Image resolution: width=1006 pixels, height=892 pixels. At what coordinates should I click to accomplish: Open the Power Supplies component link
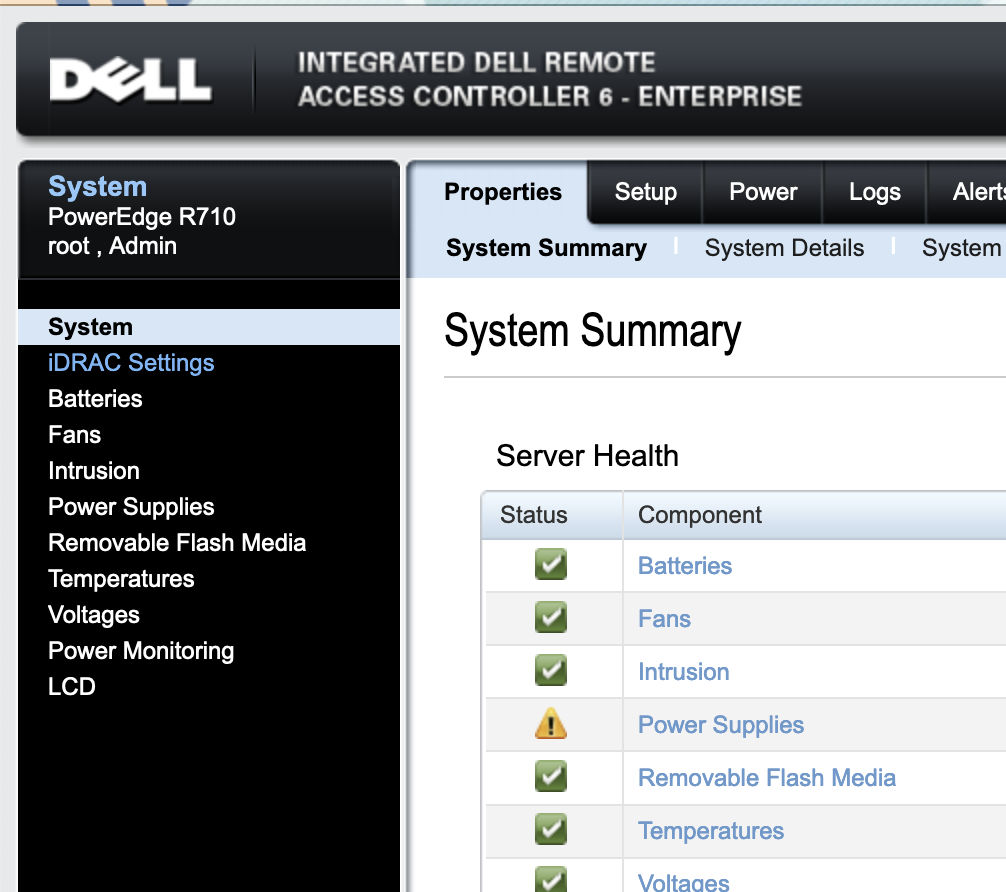click(x=720, y=724)
